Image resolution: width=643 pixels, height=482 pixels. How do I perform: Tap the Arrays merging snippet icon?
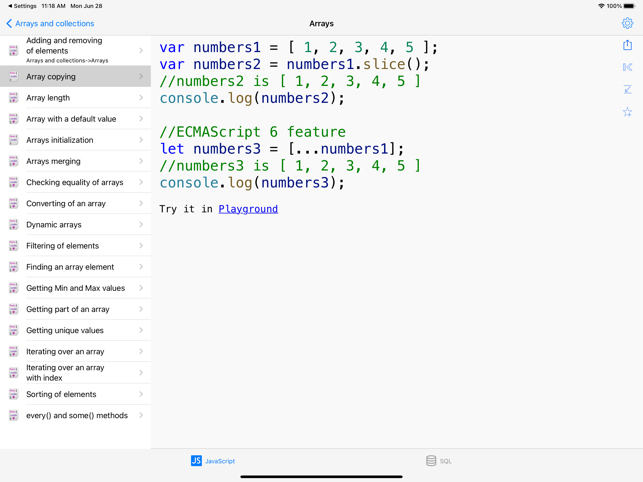tap(13, 161)
